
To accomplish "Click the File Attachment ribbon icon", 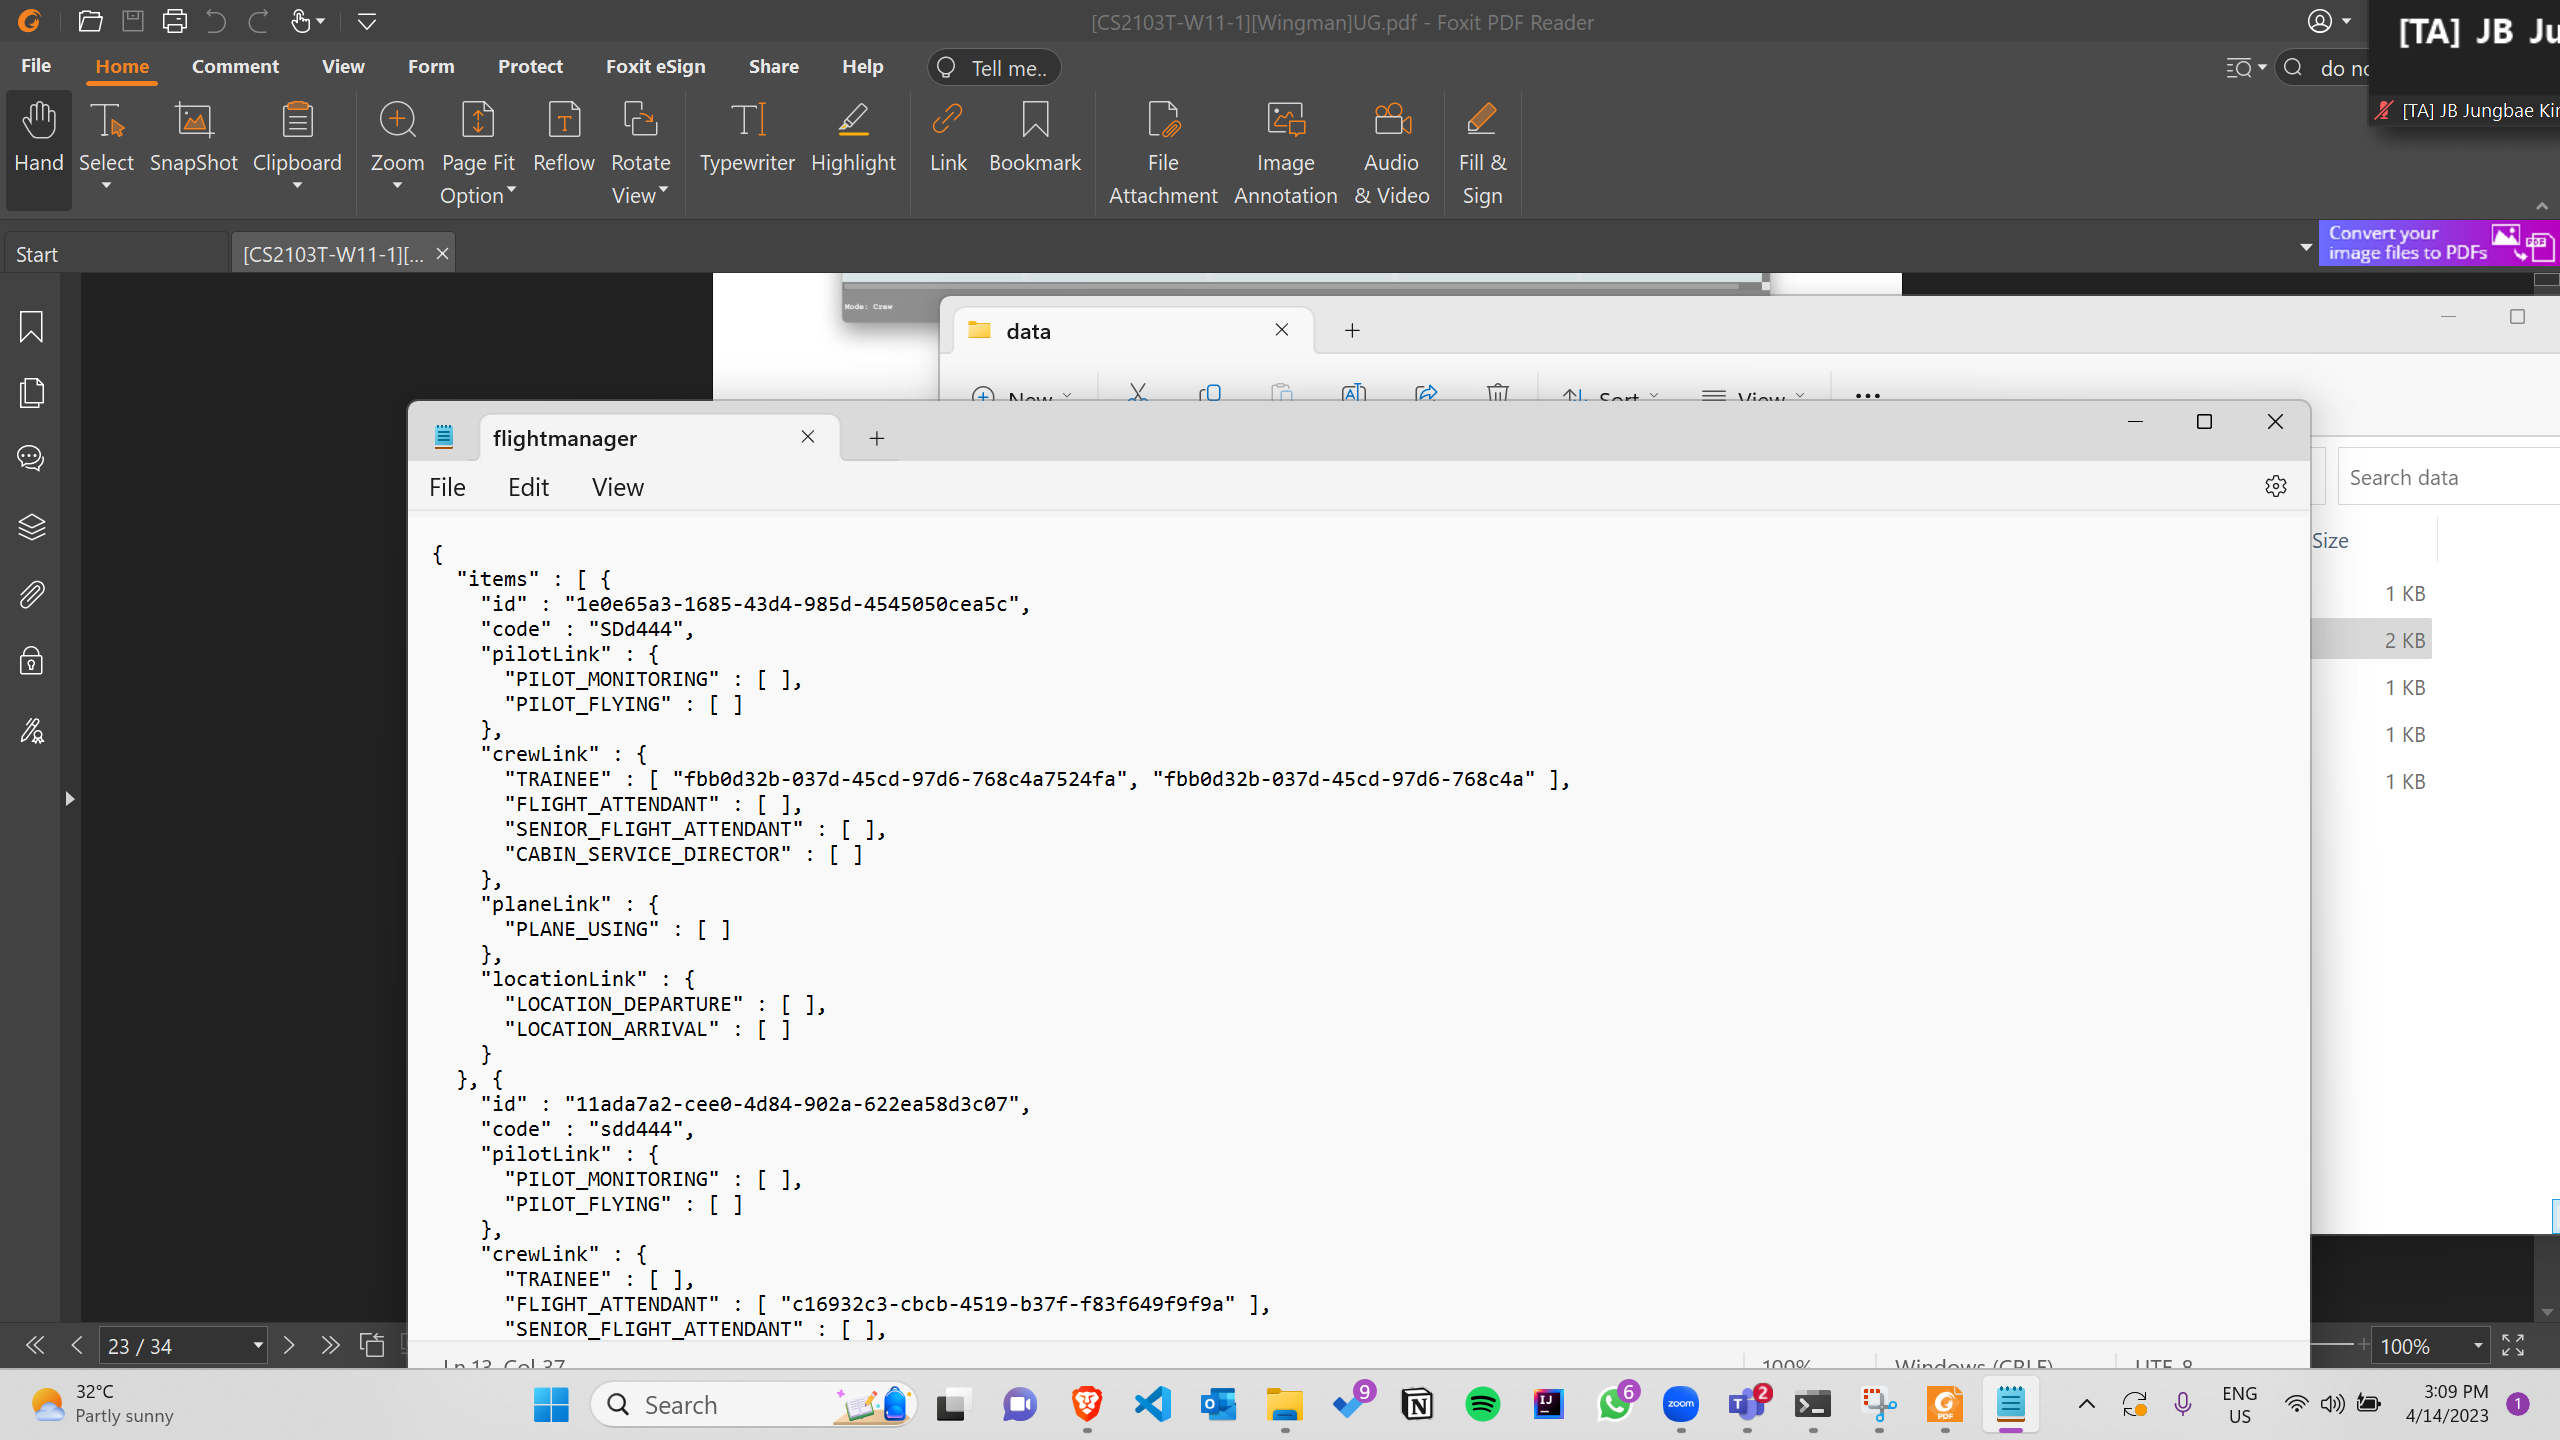I will (x=1162, y=122).
